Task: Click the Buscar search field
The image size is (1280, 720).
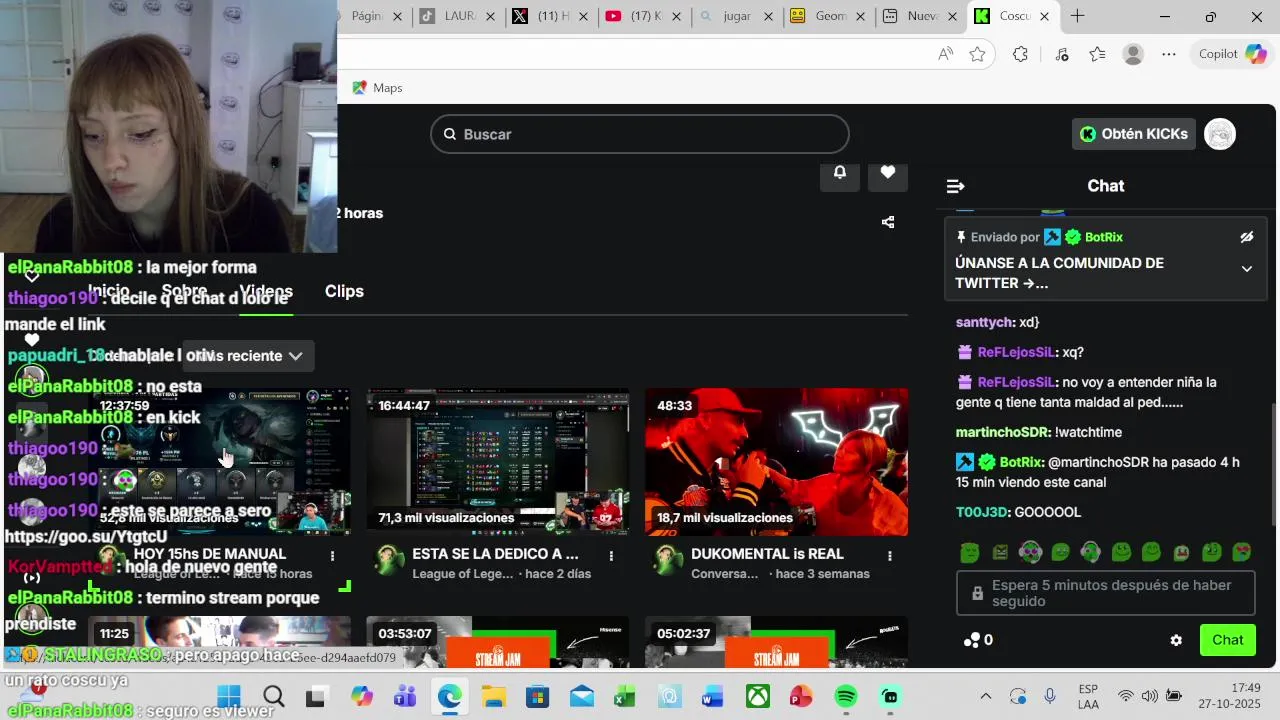Action: click(640, 134)
